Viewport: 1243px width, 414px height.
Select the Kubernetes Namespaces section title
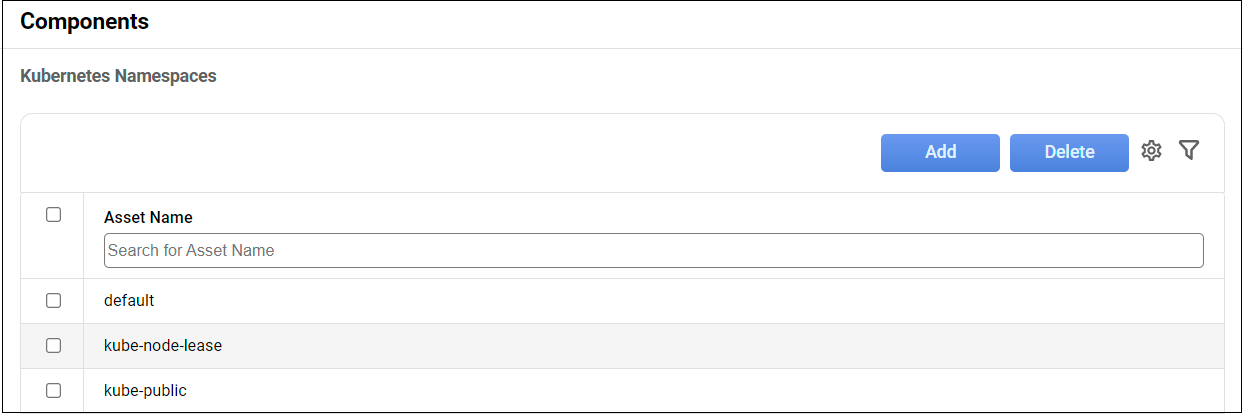pyautogui.click(x=118, y=76)
